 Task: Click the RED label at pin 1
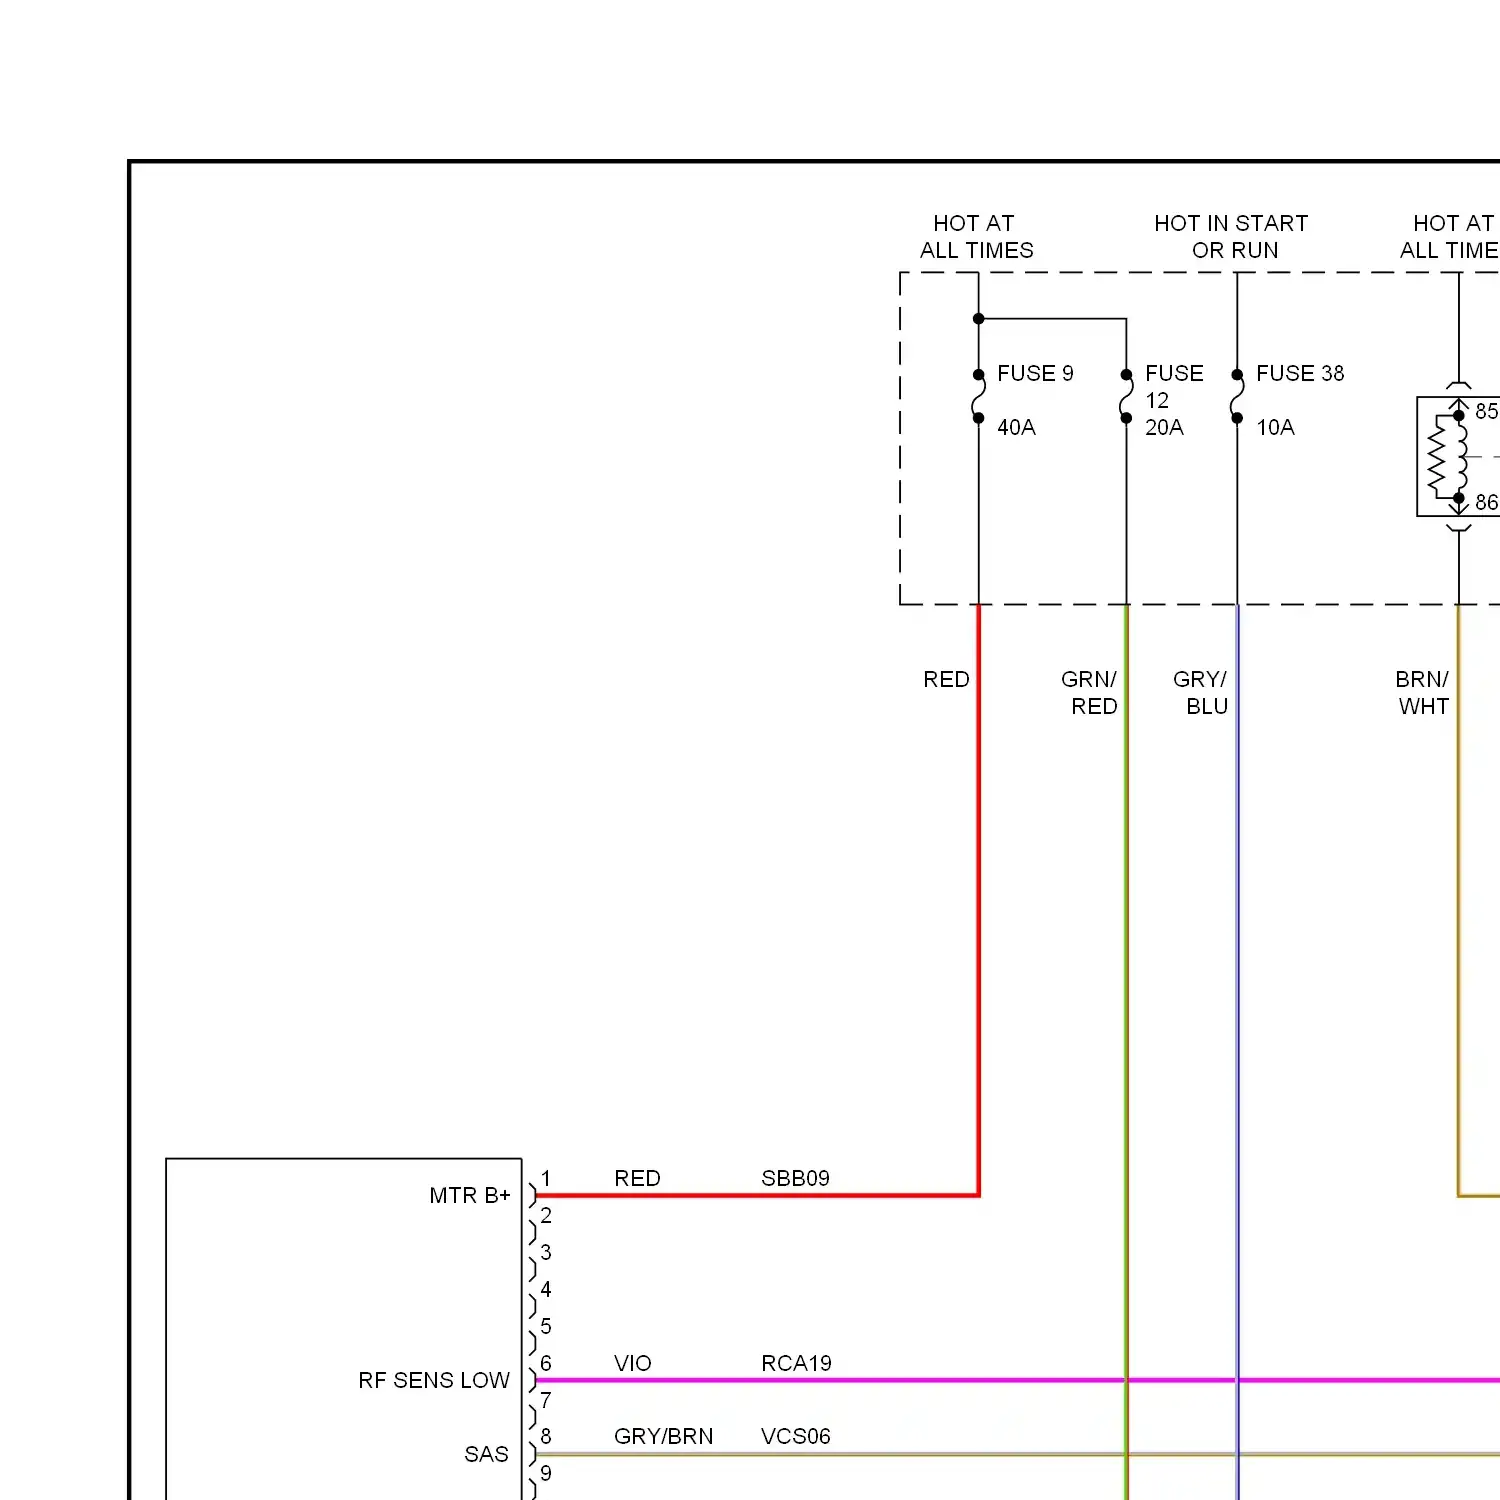(x=637, y=1178)
